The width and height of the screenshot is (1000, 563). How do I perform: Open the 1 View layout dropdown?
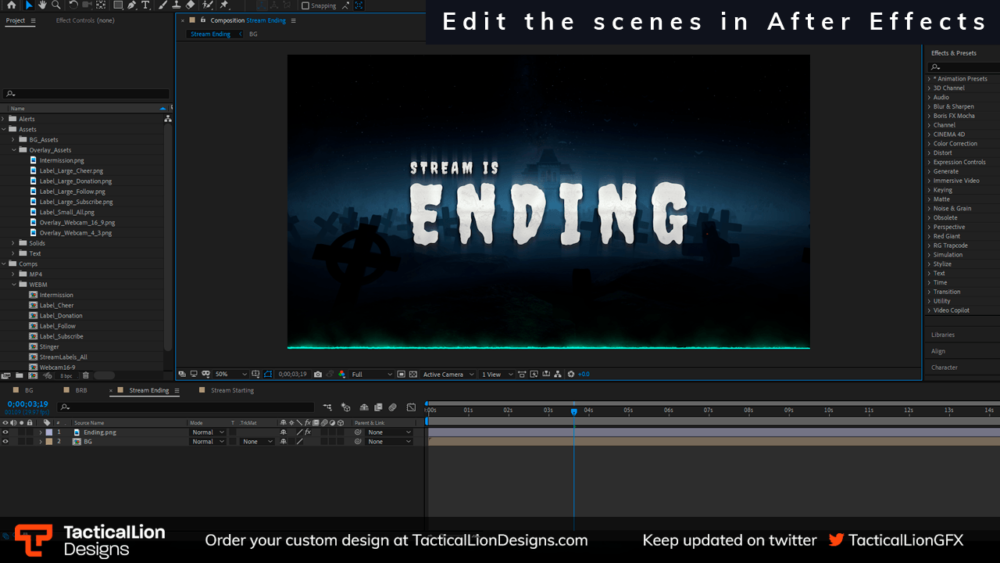point(497,374)
